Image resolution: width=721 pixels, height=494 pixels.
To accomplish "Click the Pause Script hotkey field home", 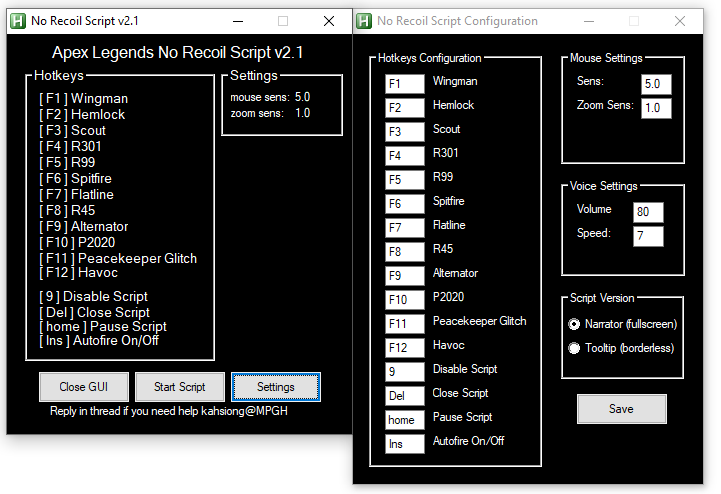I will point(405,420).
